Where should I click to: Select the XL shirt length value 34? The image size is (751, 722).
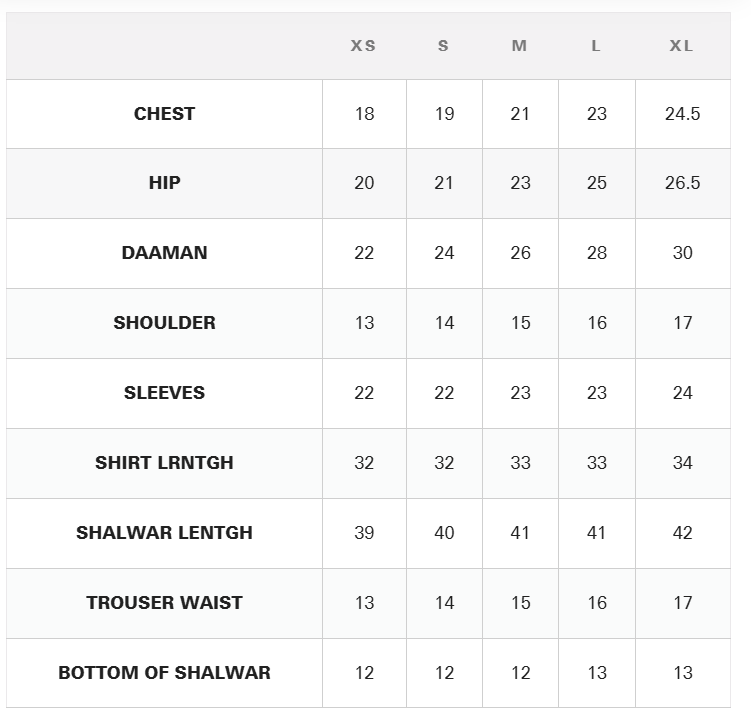(x=682, y=463)
